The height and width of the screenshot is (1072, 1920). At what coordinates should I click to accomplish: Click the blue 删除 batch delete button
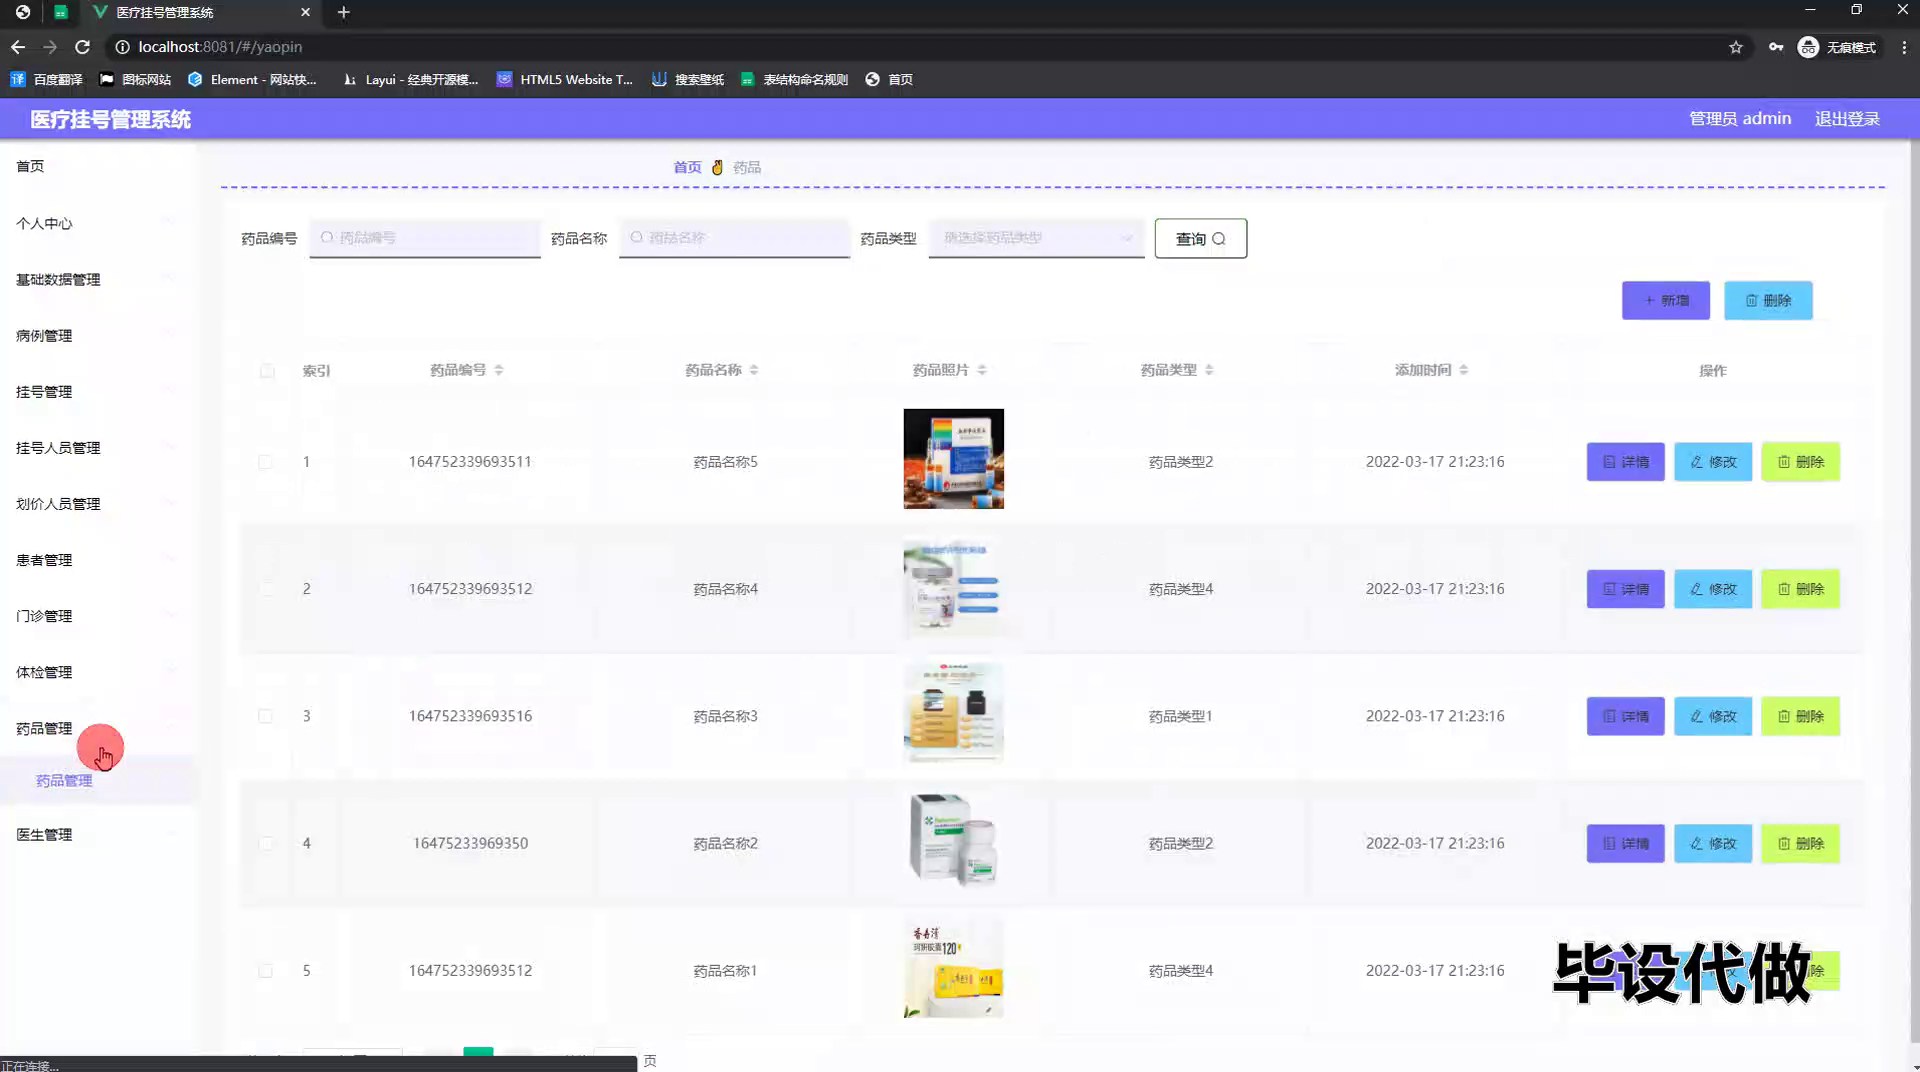click(x=1768, y=300)
